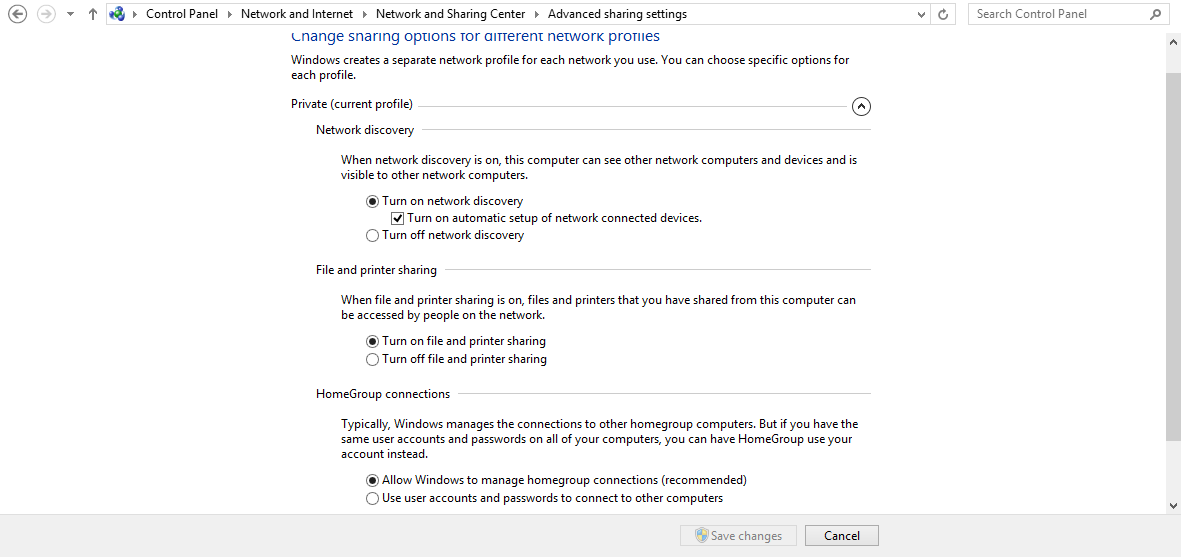Refresh the Control Panel page

coord(943,14)
